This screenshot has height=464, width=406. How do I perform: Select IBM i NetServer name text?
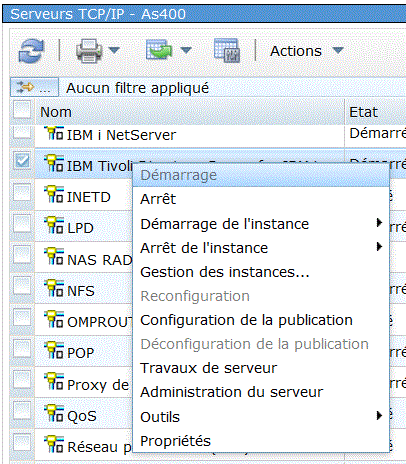121,135
